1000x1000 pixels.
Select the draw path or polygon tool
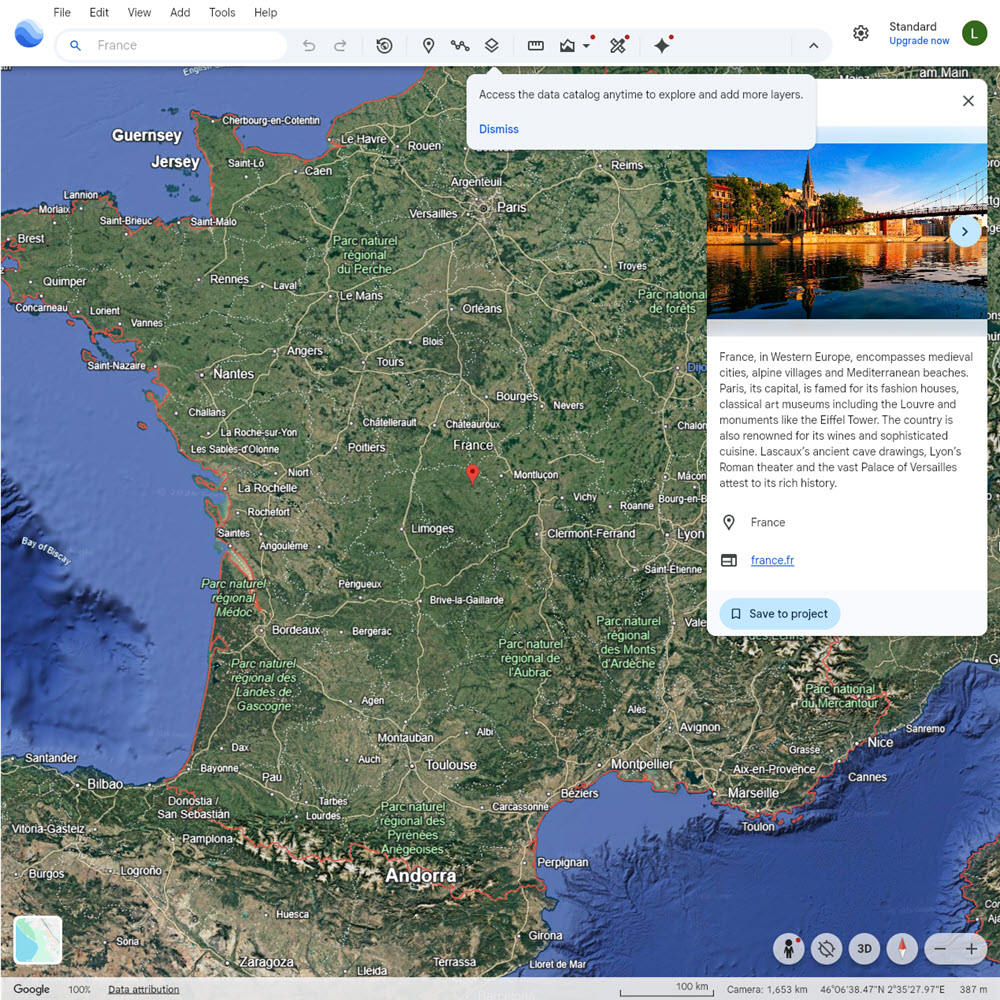(460, 45)
